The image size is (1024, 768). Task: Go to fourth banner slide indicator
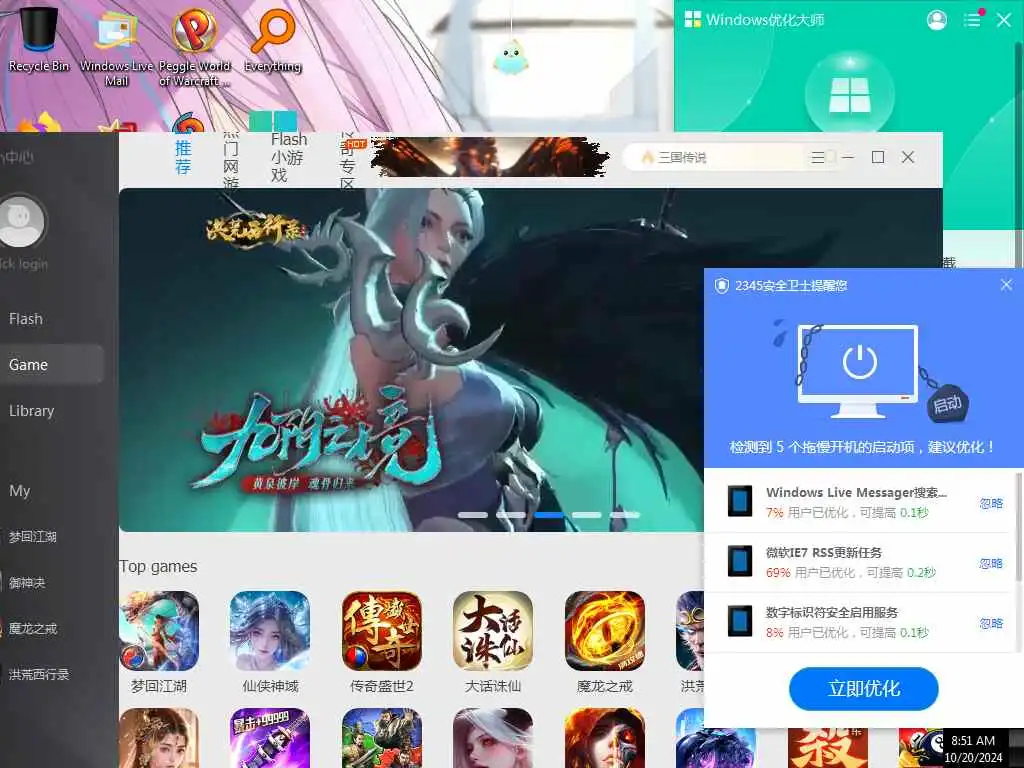[x=586, y=515]
